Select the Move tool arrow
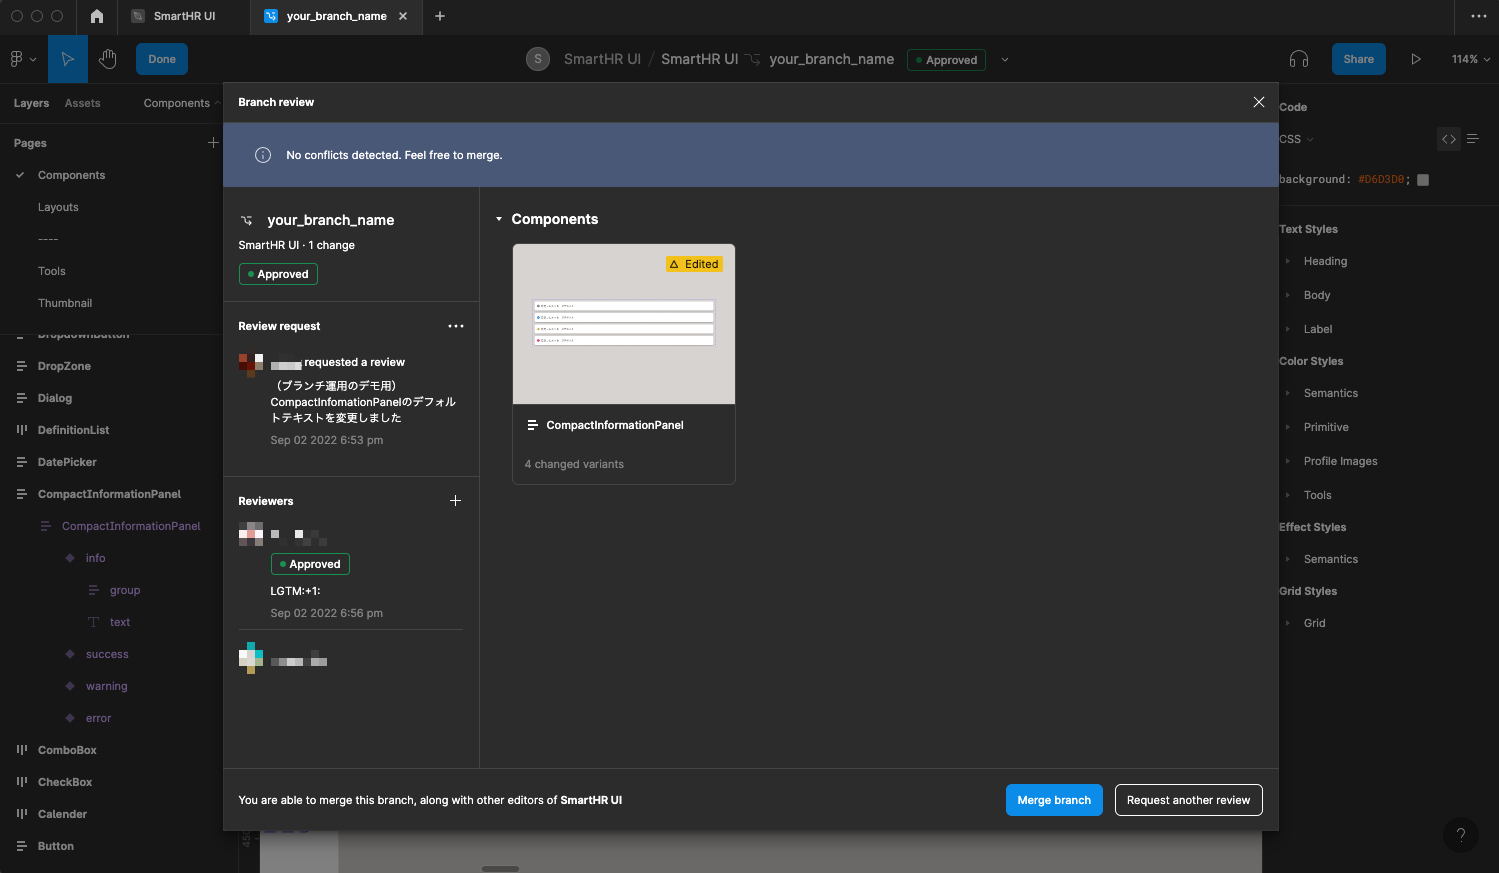1499x873 pixels. pyautogui.click(x=68, y=59)
